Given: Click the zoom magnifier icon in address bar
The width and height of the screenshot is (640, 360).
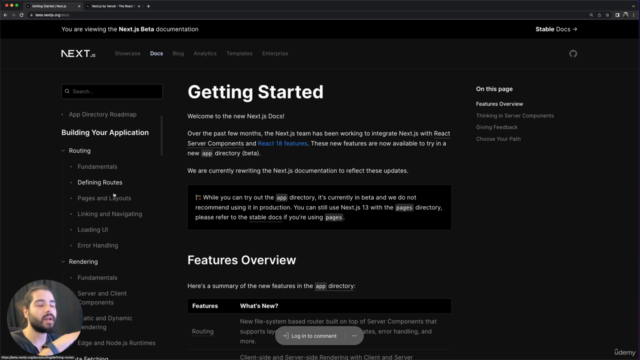Looking at the screenshot, I should click(591, 15).
